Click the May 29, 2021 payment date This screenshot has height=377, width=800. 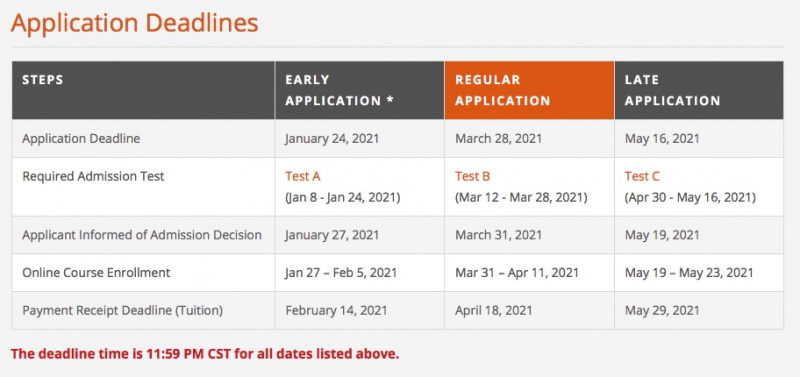point(662,311)
